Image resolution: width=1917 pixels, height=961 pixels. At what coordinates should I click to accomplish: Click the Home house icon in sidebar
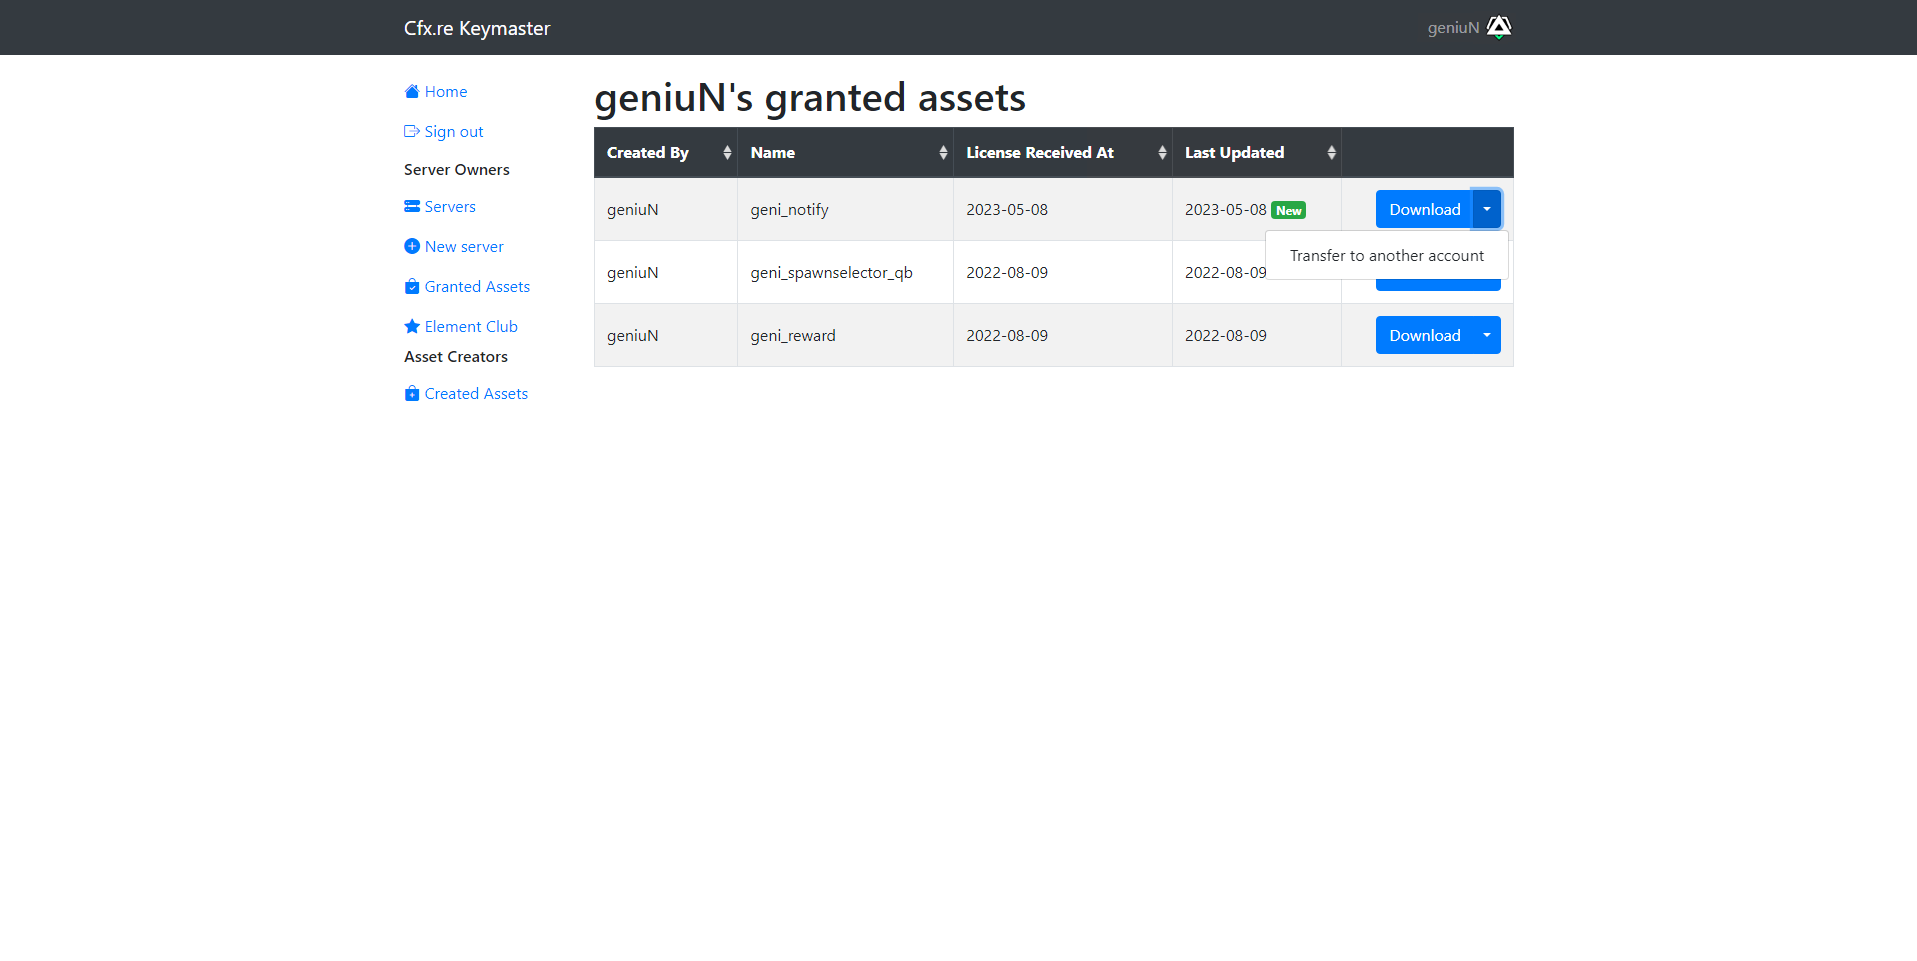pos(411,92)
